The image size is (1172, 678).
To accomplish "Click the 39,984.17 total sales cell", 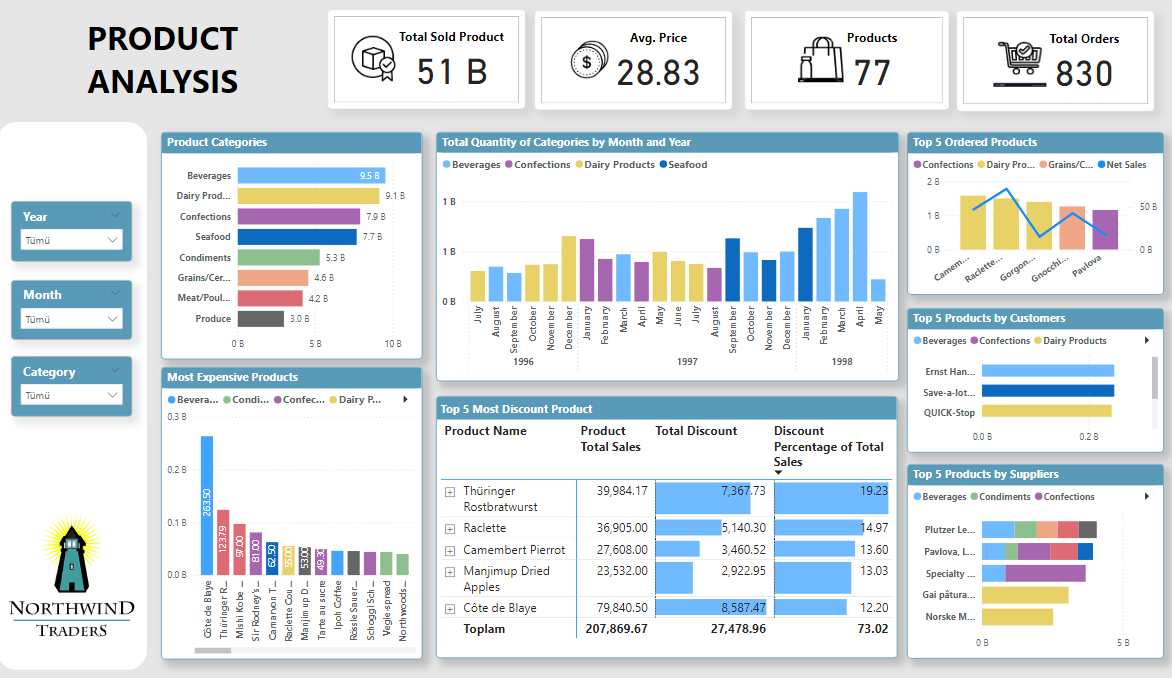I will (622, 491).
